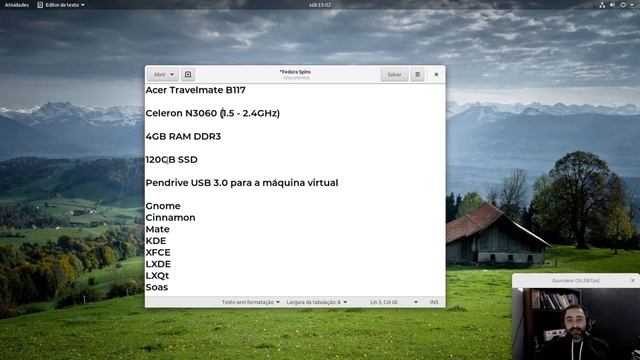Click the word Mate
640x360 pixels.
click(158, 229)
